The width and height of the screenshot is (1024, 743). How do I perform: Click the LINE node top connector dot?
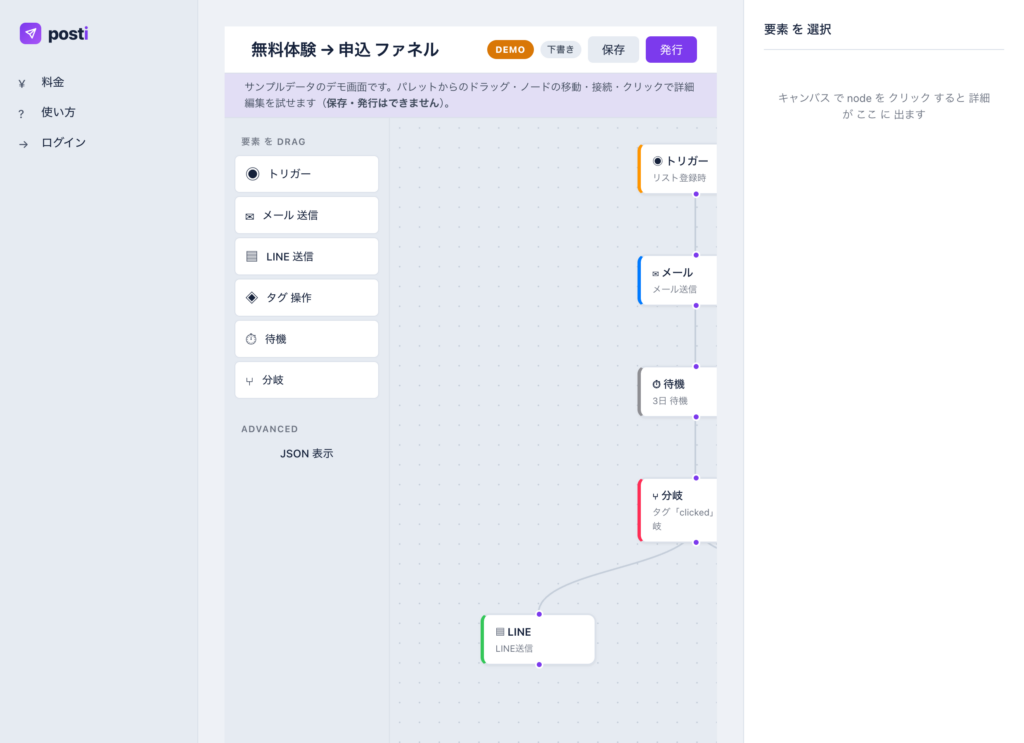(539, 614)
